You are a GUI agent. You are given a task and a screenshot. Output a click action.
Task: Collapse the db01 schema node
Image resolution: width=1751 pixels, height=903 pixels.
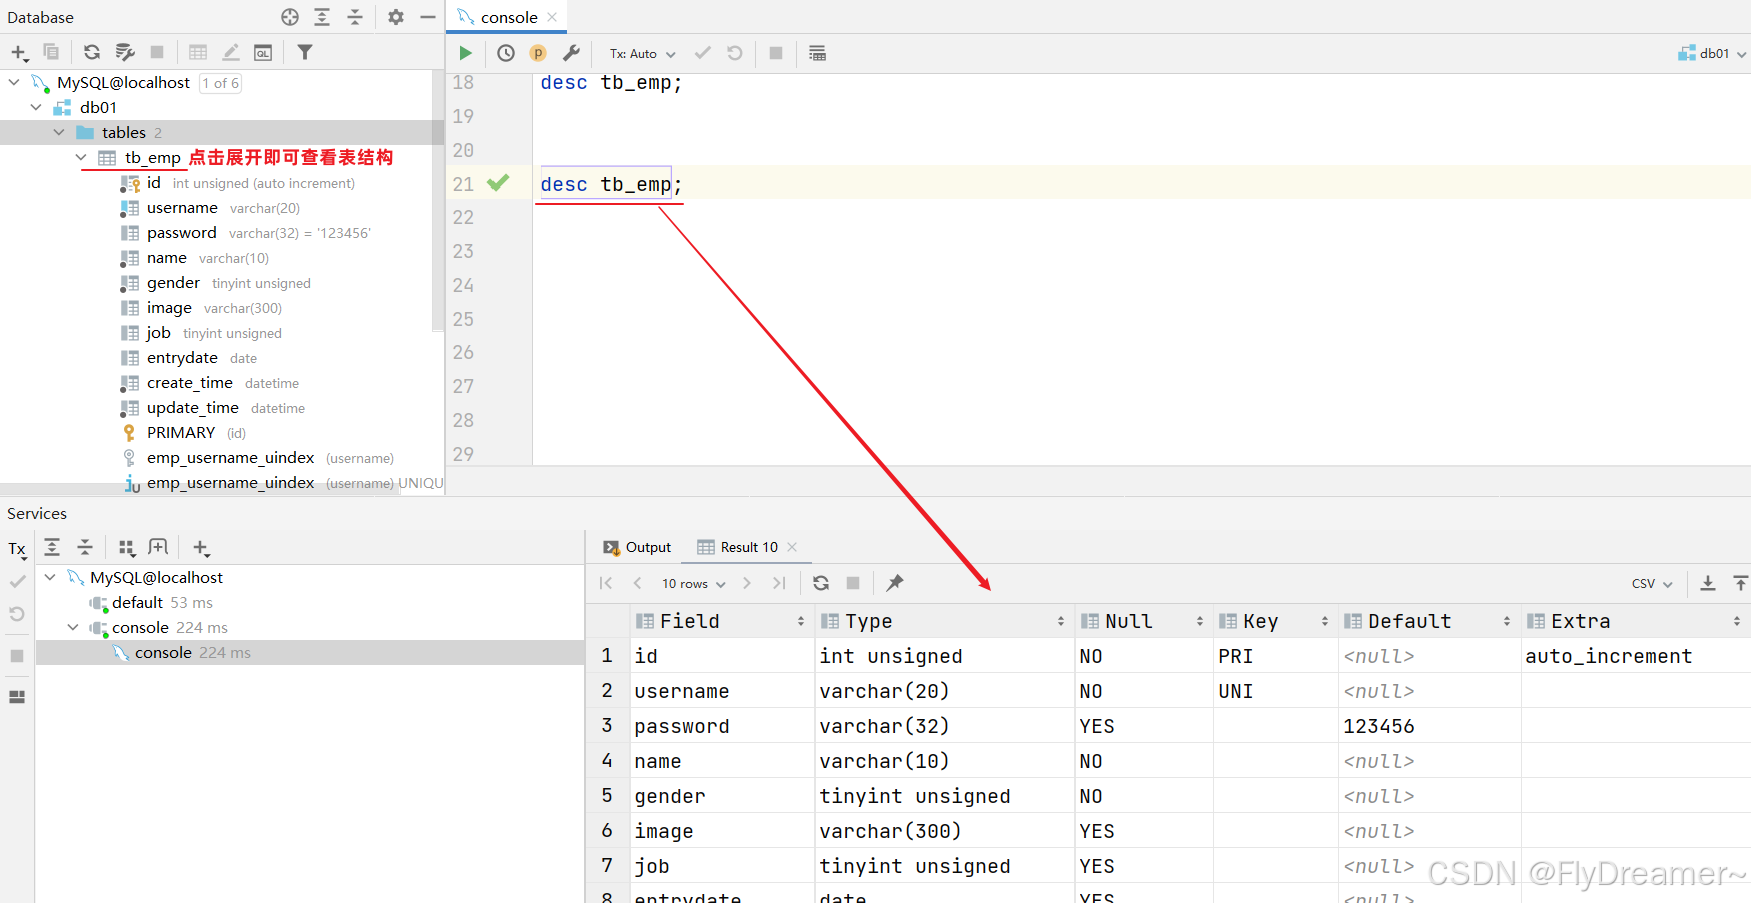(x=36, y=107)
